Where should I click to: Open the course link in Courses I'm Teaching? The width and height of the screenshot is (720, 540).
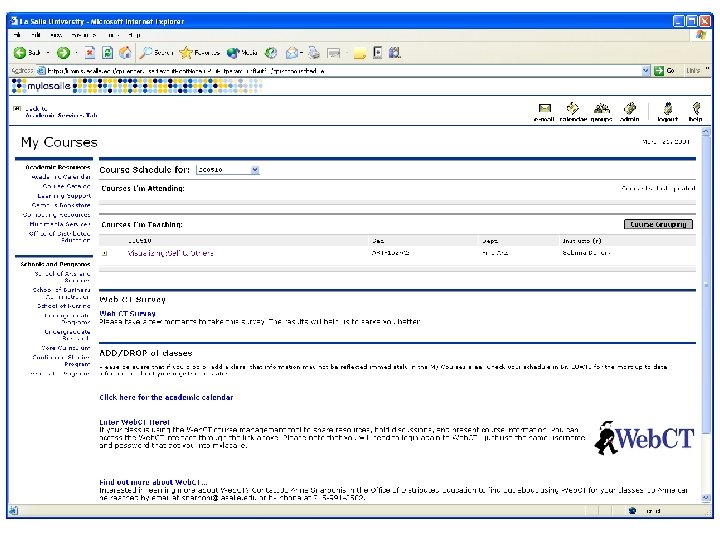click(x=170, y=253)
